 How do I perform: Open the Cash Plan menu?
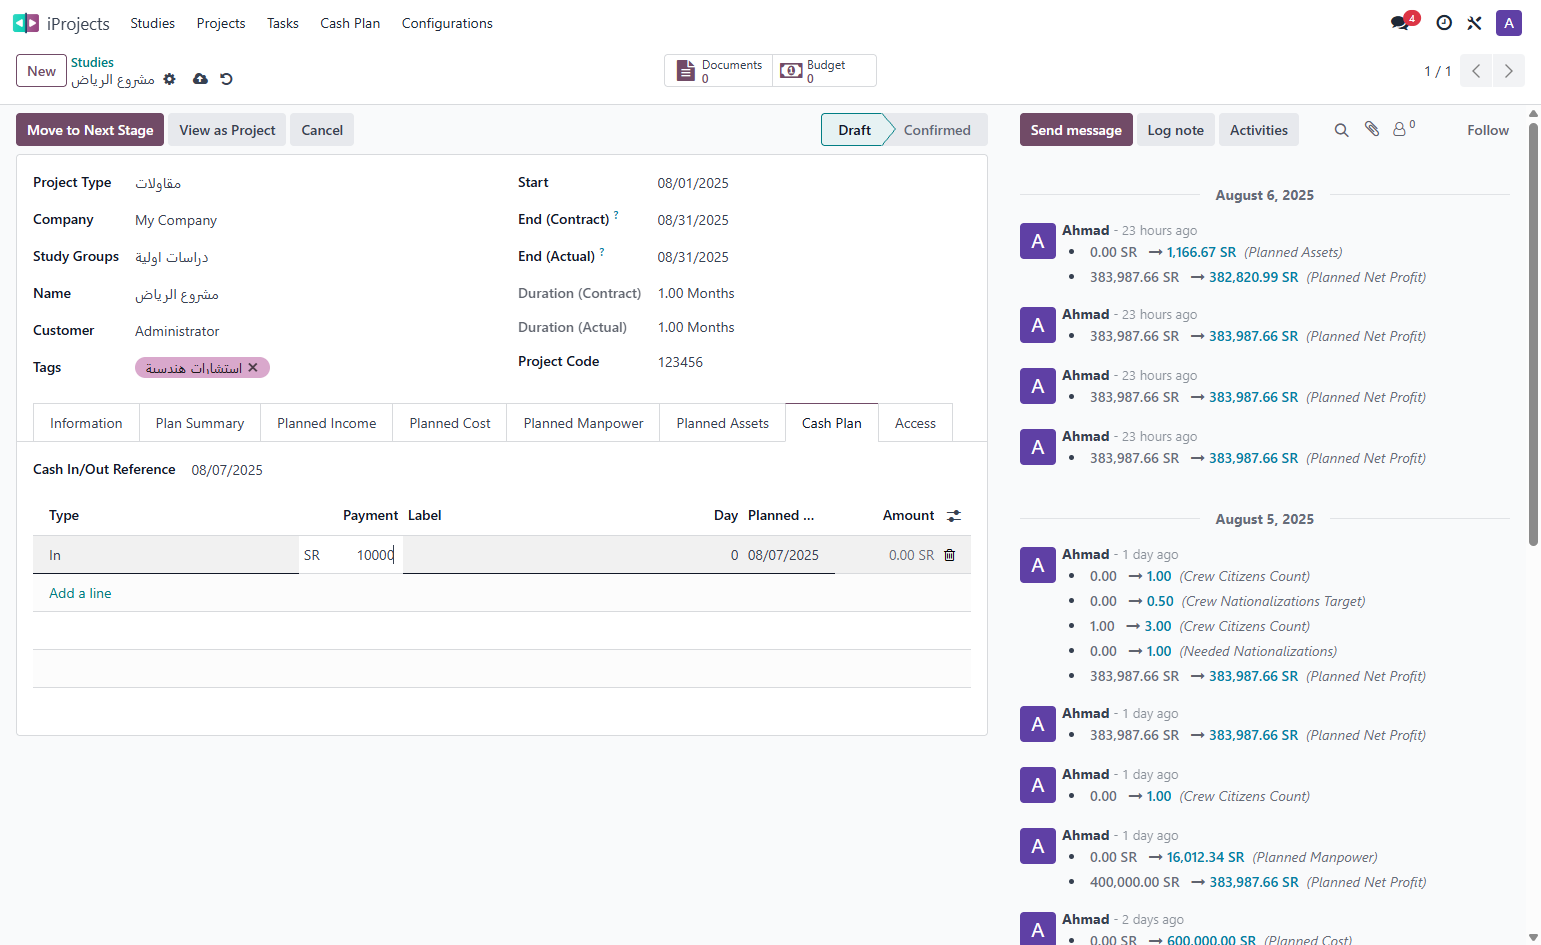350,23
